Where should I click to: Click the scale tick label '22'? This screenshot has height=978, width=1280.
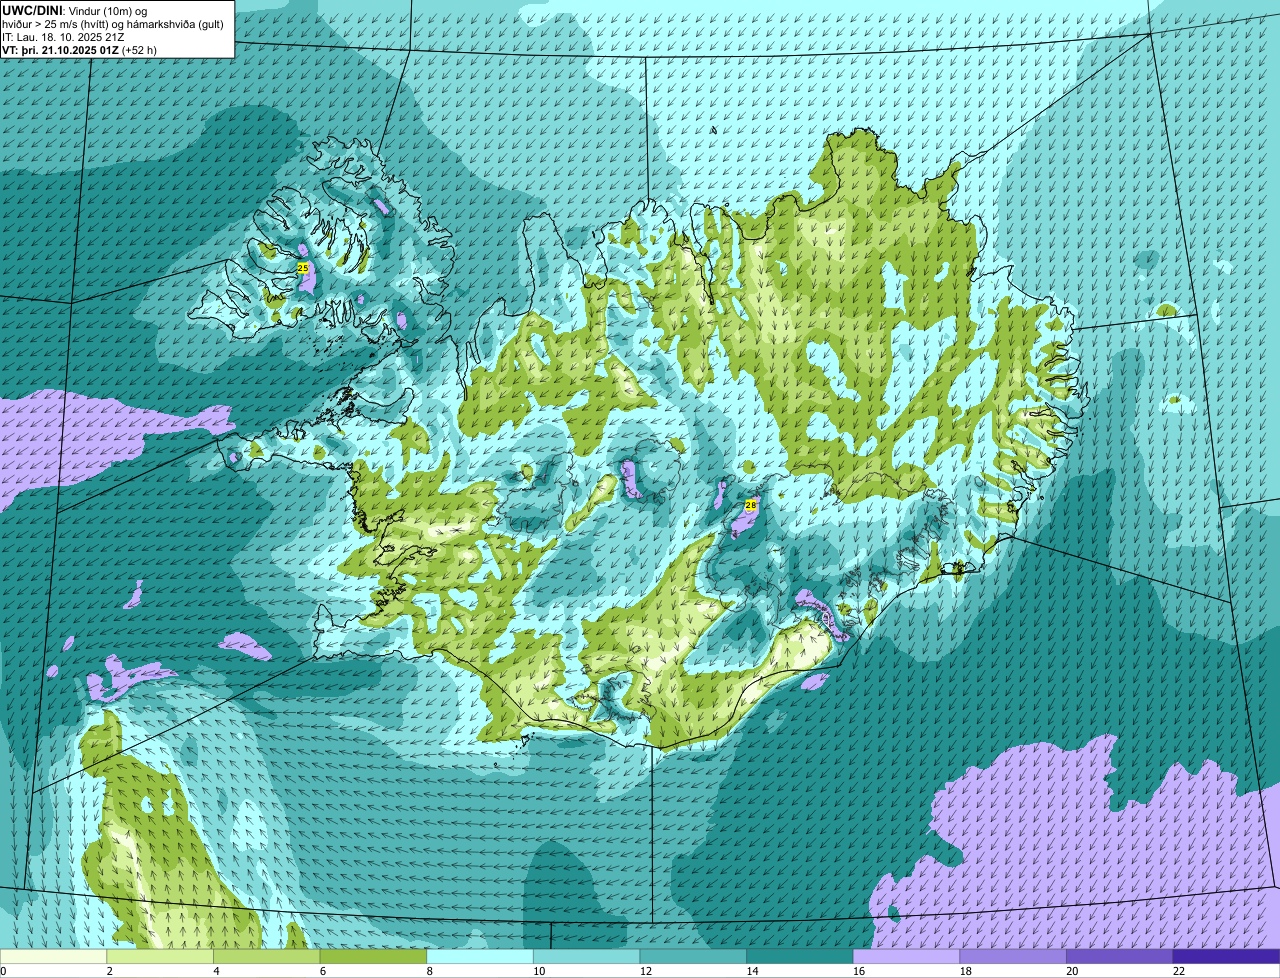tap(1179, 971)
